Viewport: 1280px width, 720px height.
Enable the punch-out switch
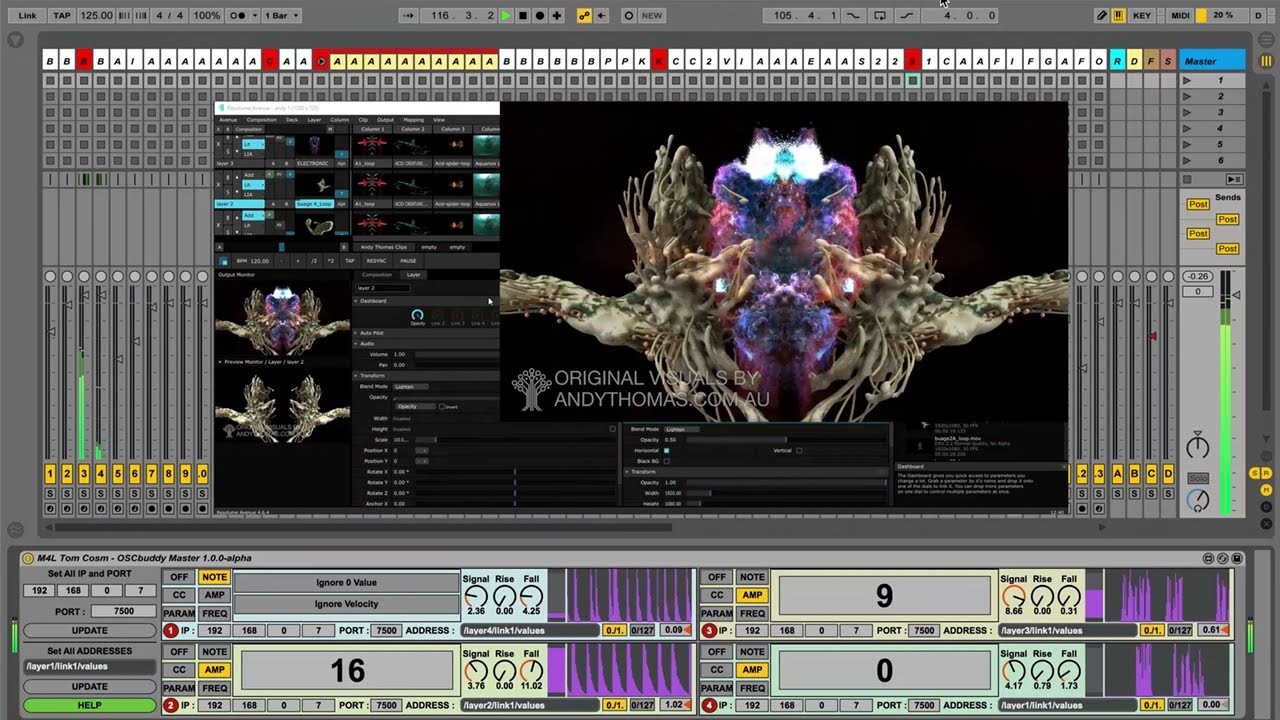907,16
